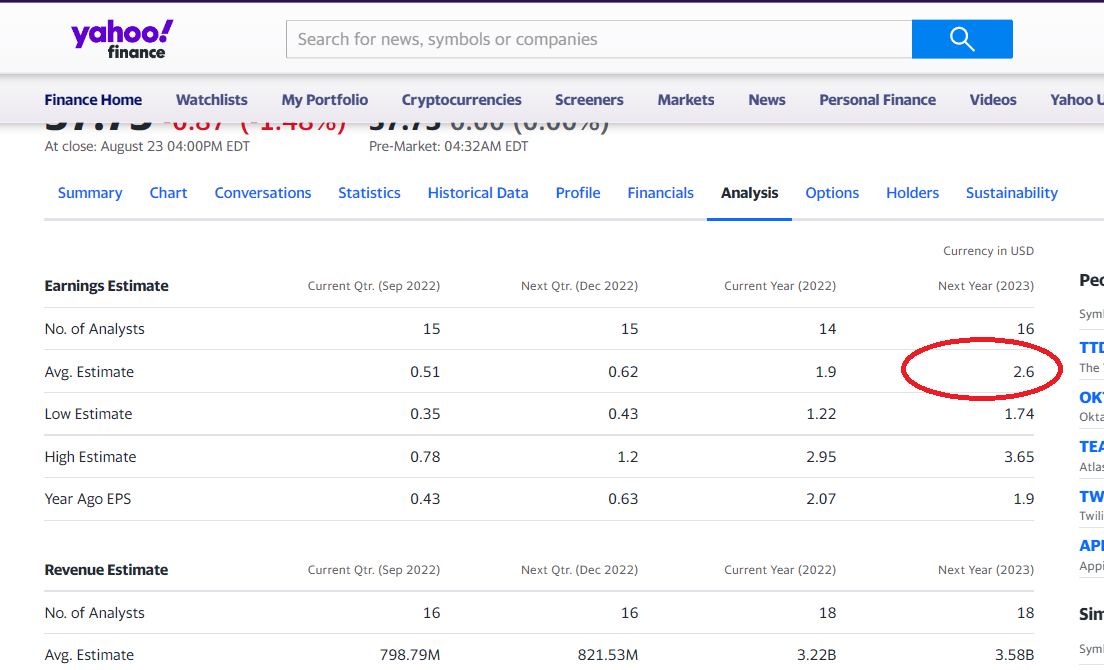This screenshot has height=670, width=1104.
Task: Open the Statistics tab
Action: coord(369,192)
